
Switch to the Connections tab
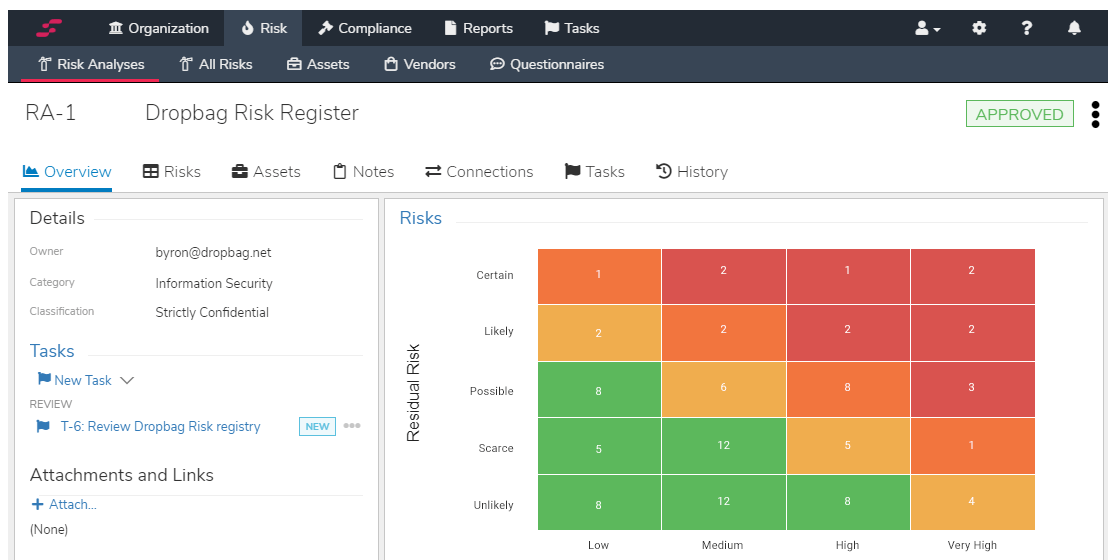(479, 172)
